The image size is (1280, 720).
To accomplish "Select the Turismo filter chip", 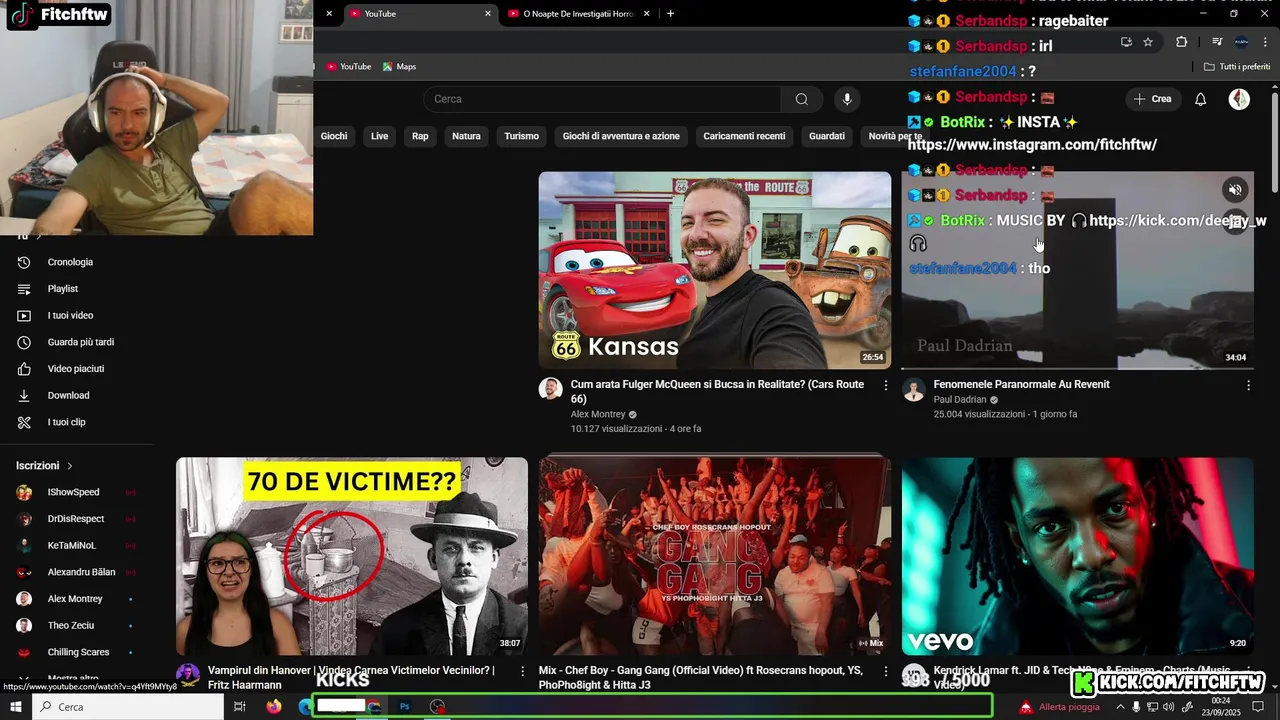I will point(522,136).
